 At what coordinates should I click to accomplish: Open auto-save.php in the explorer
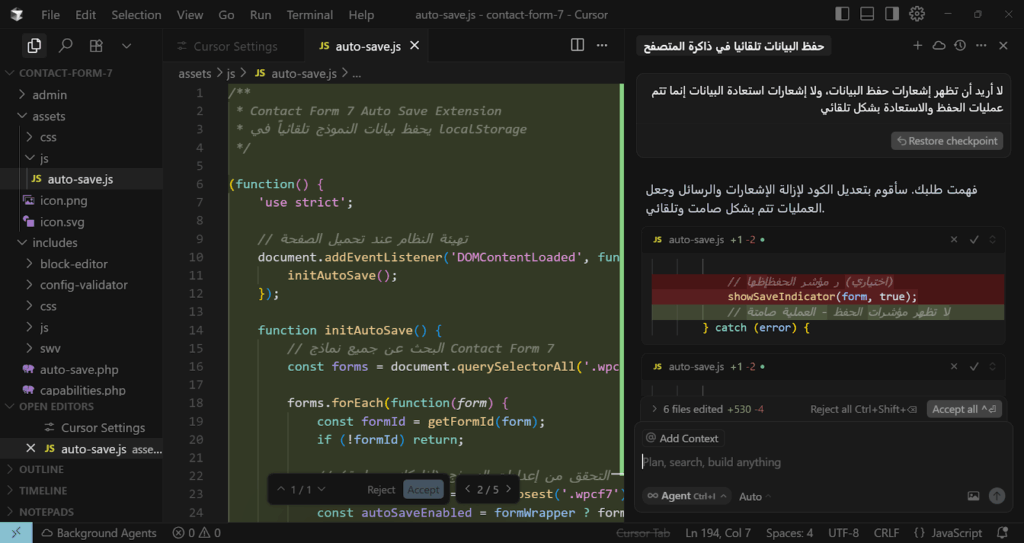(81, 369)
